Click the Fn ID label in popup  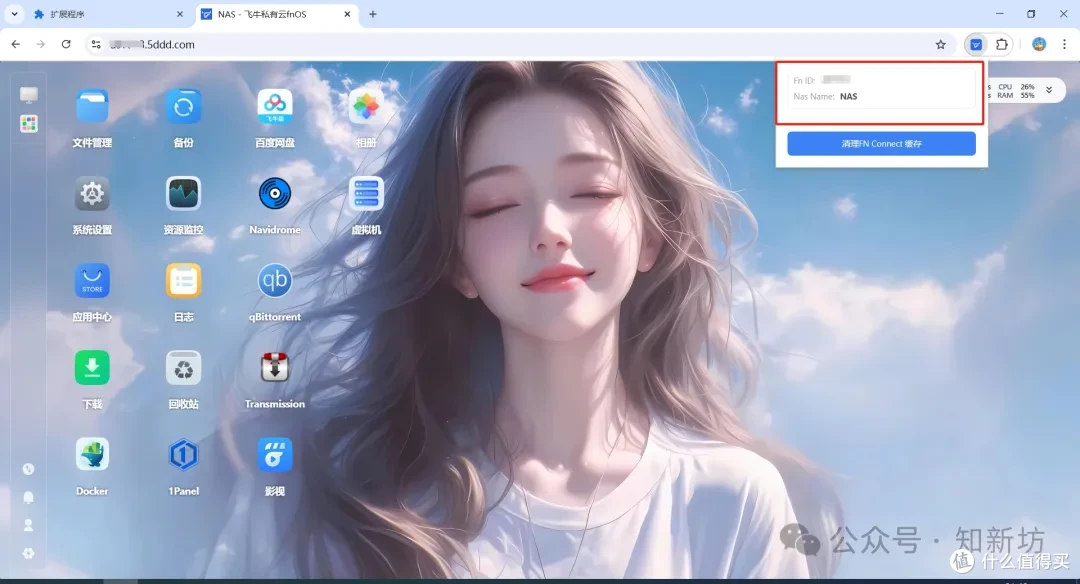pyautogui.click(x=804, y=81)
